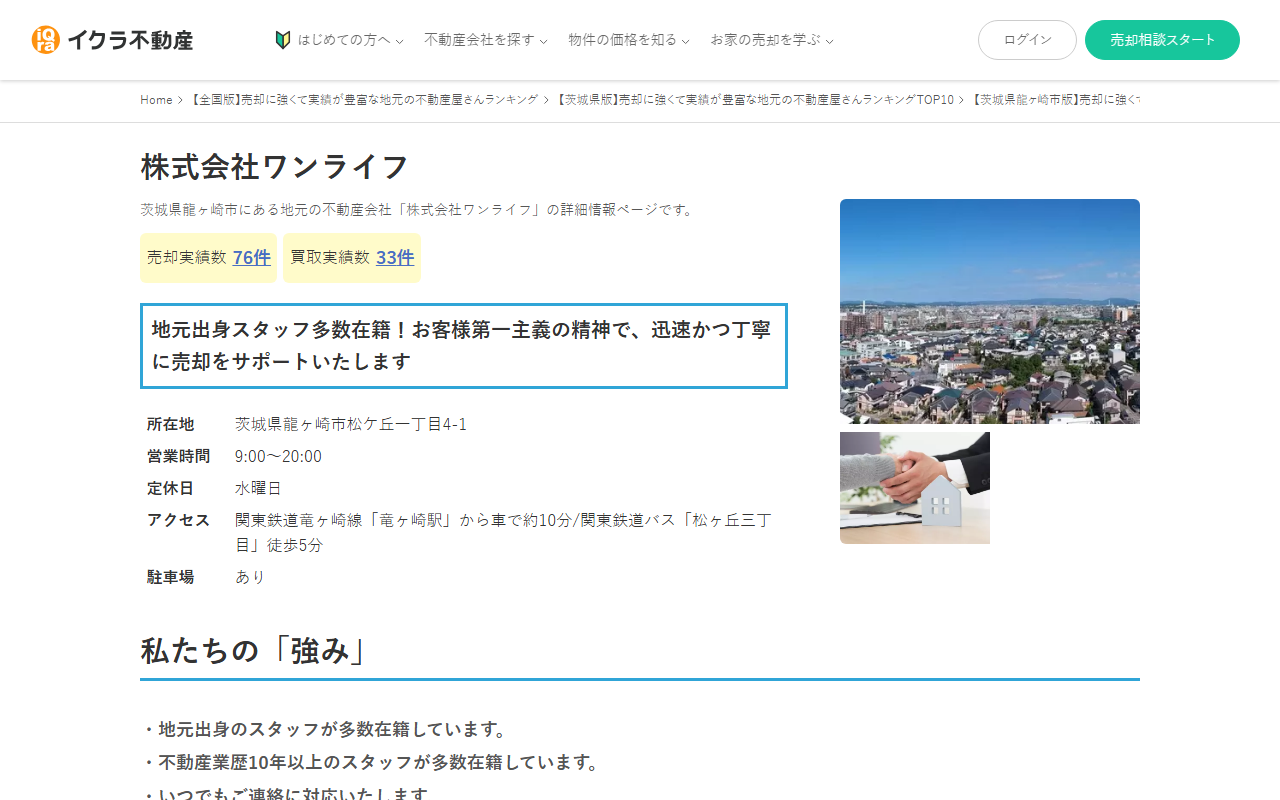The height and width of the screenshot is (800, 1280).
Task: Go to Home breadcrumb link
Action: [156, 100]
